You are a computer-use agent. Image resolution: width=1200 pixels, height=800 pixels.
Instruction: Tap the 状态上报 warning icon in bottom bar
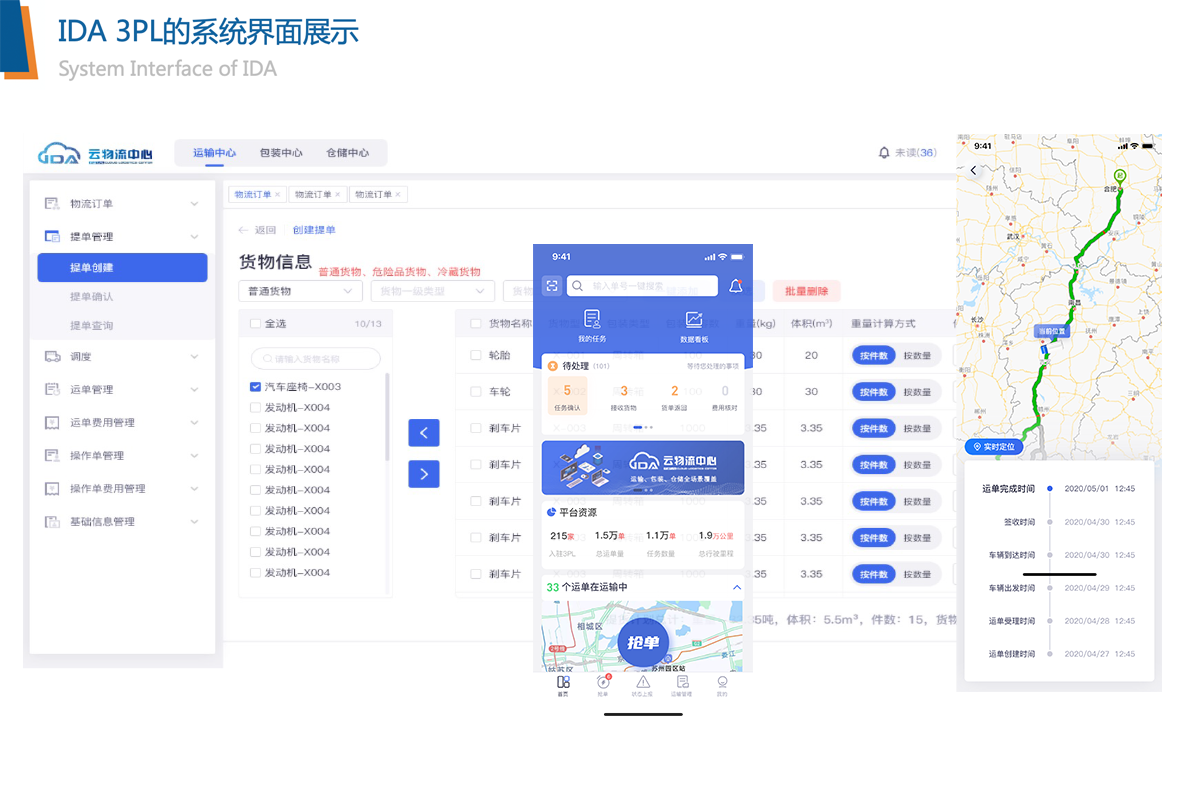tap(643, 682)
